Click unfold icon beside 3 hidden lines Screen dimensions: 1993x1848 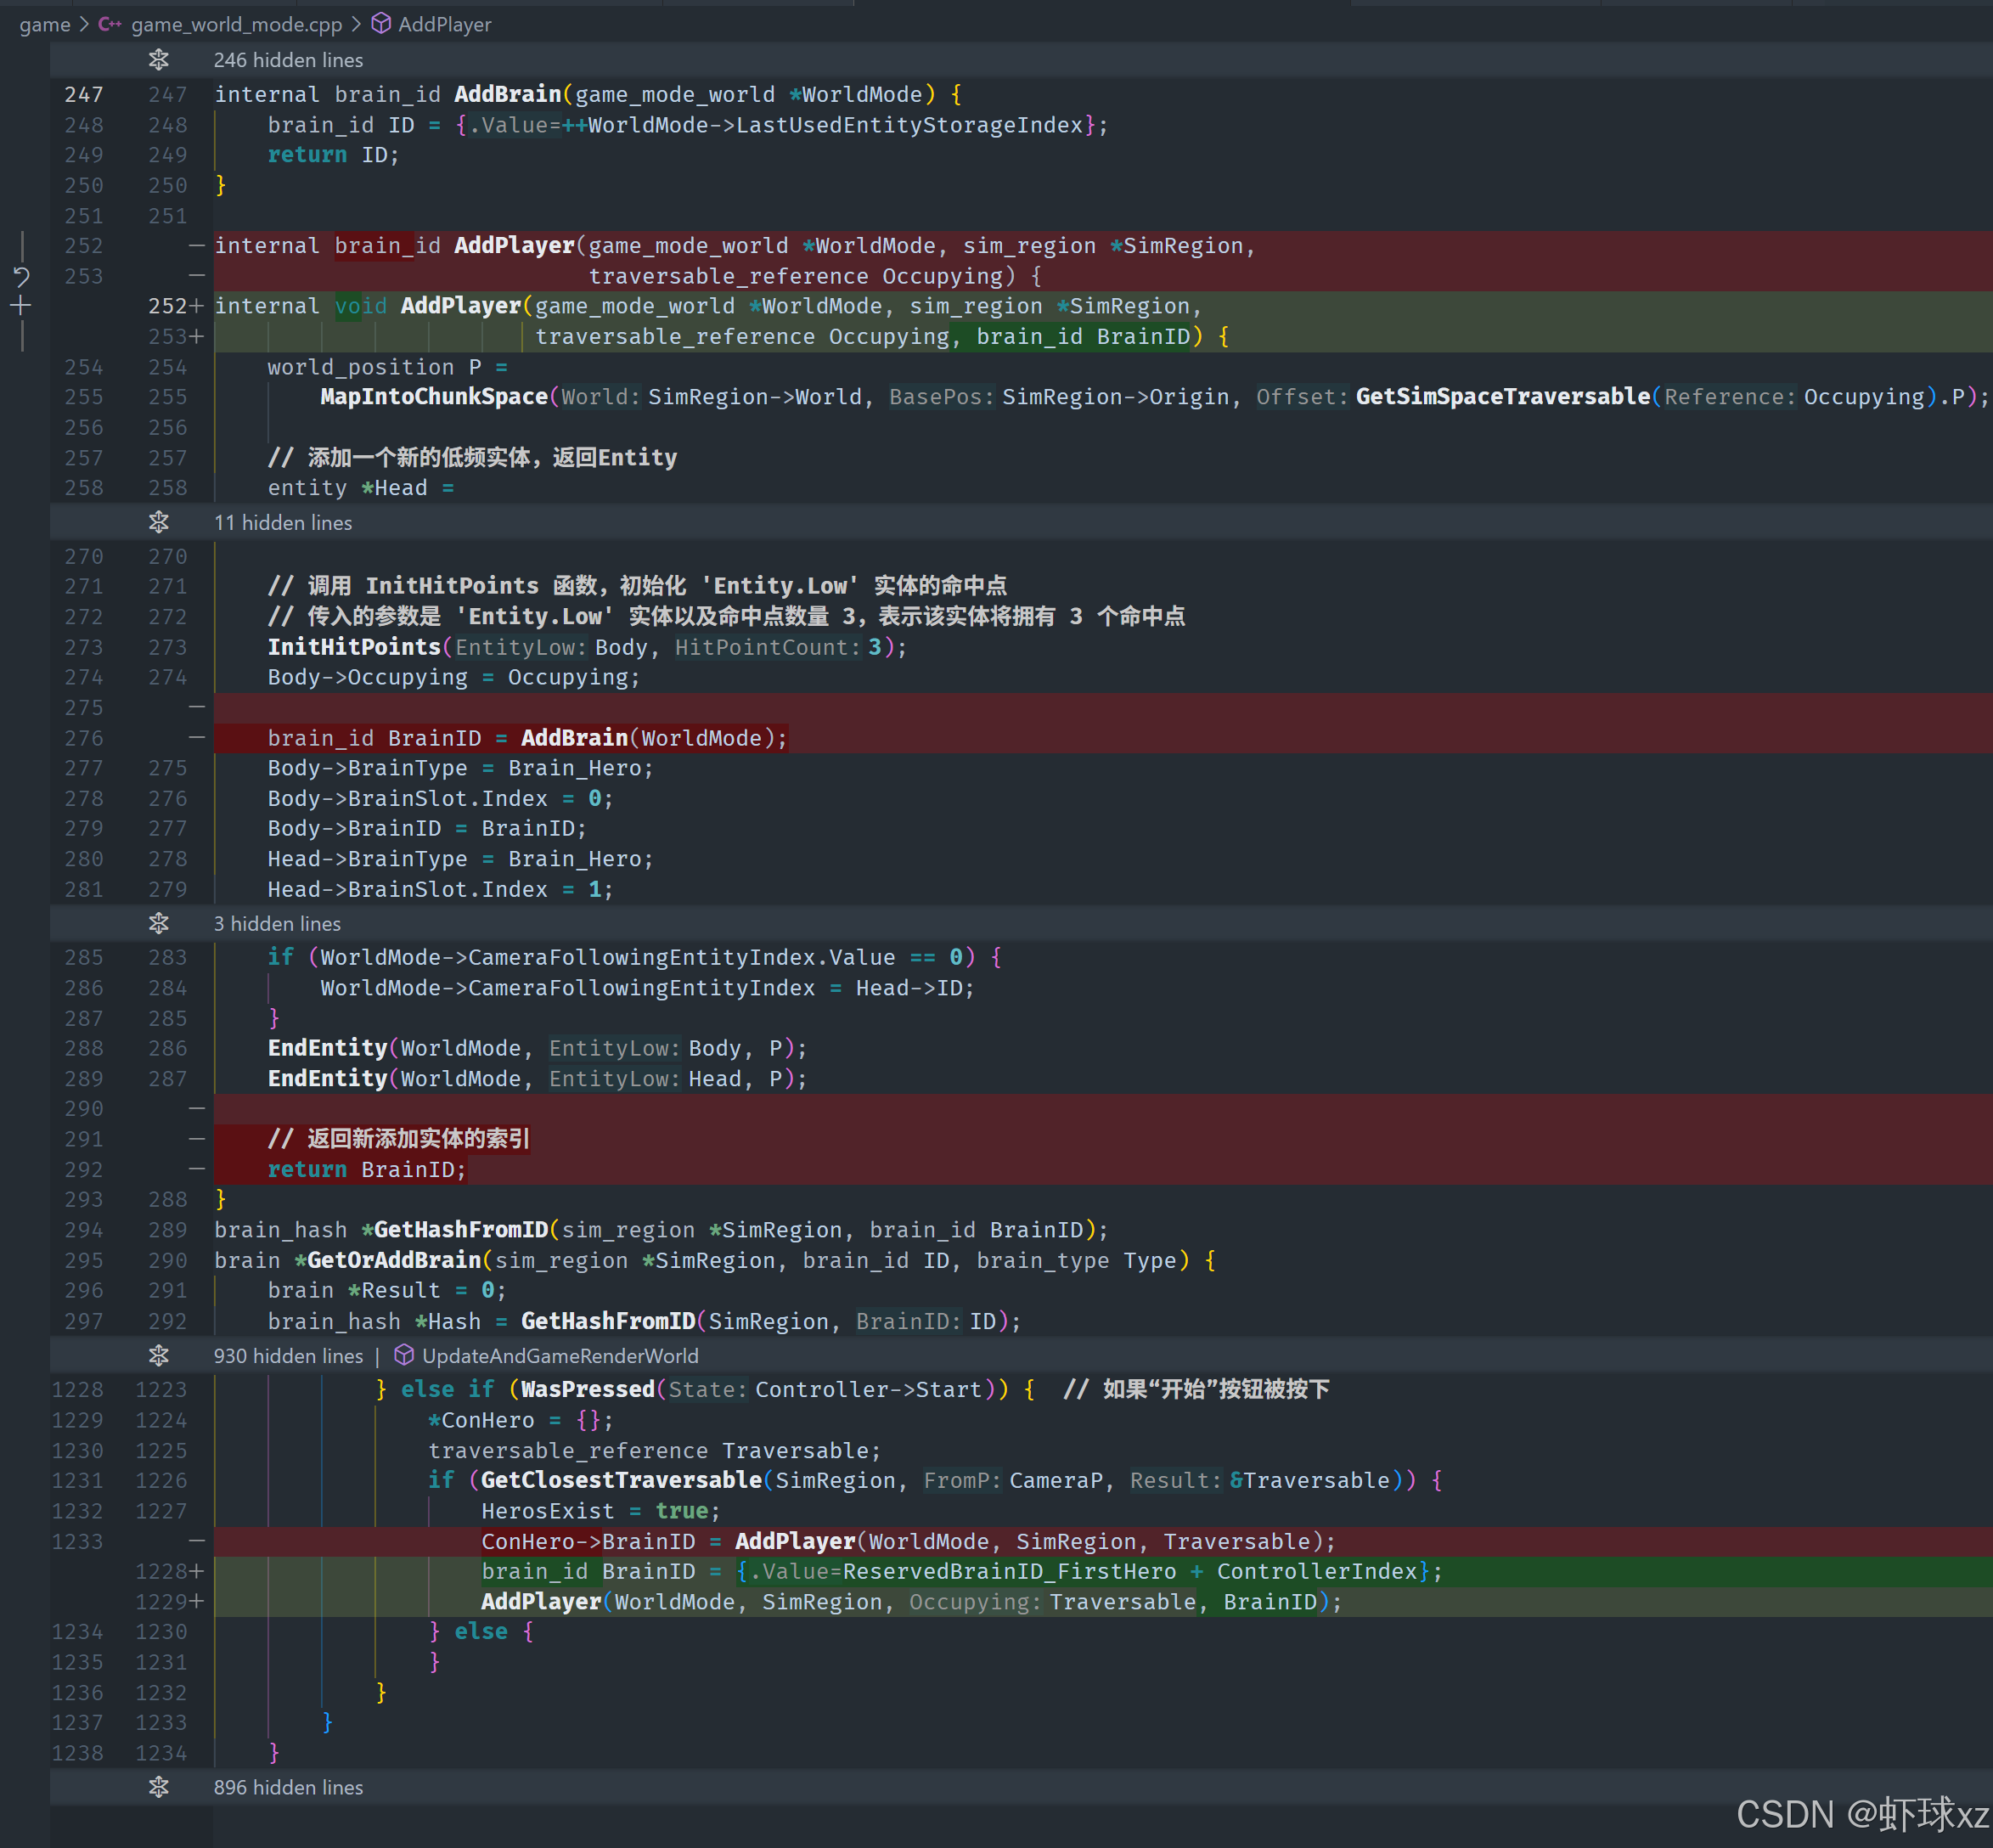158,923
